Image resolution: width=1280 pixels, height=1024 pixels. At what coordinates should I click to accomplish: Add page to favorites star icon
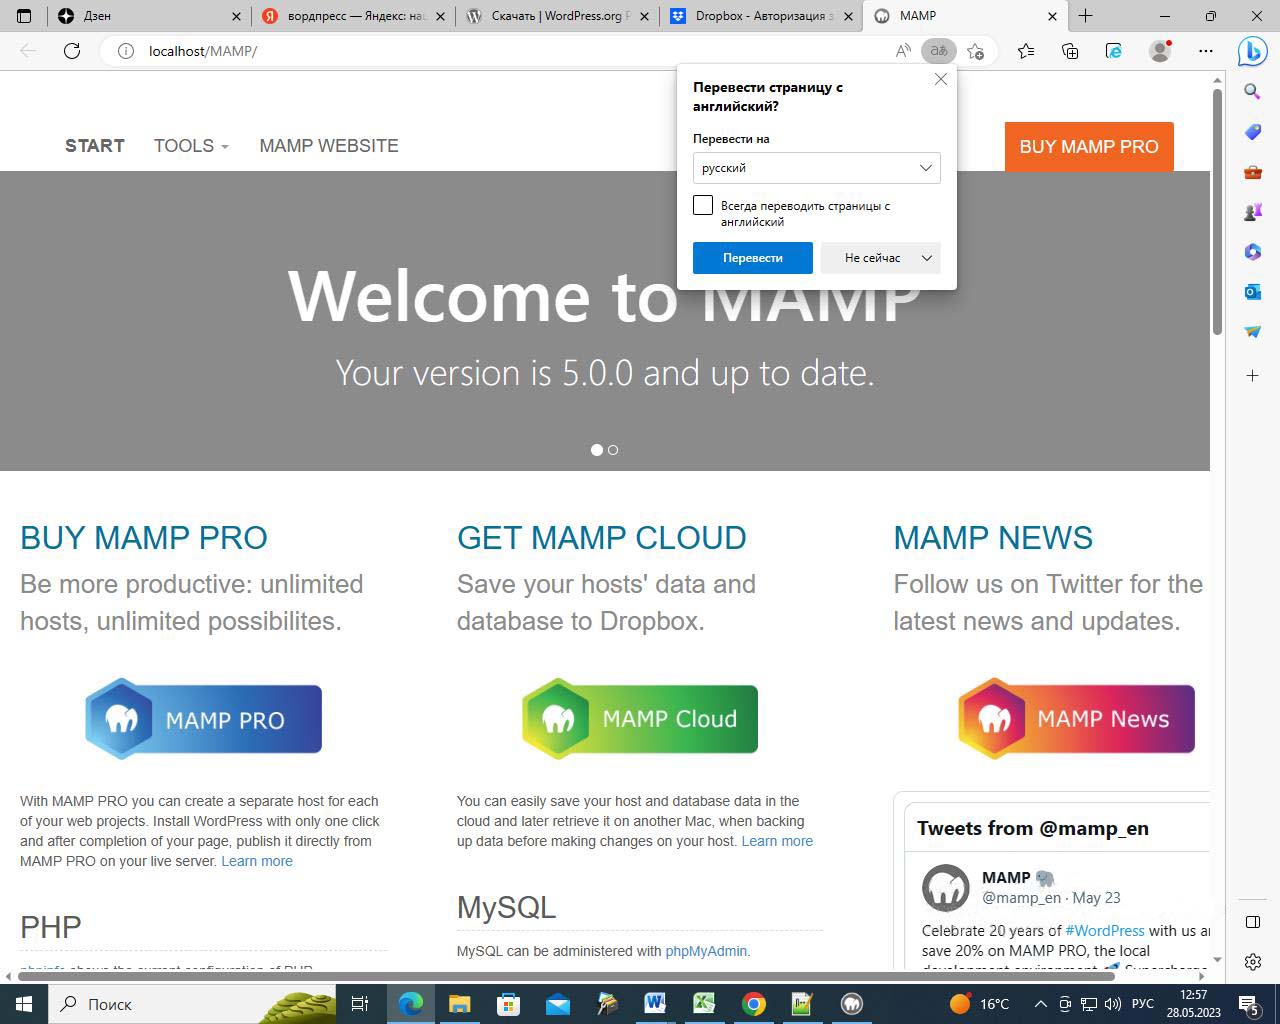click(x=976, y=51)
